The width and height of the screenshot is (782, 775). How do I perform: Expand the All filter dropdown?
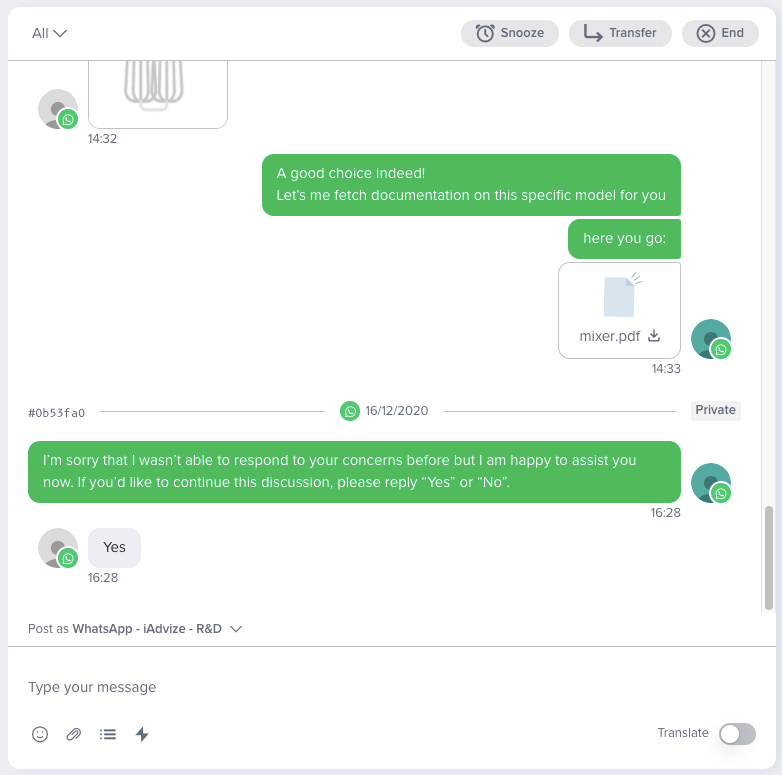pos(49,33)
